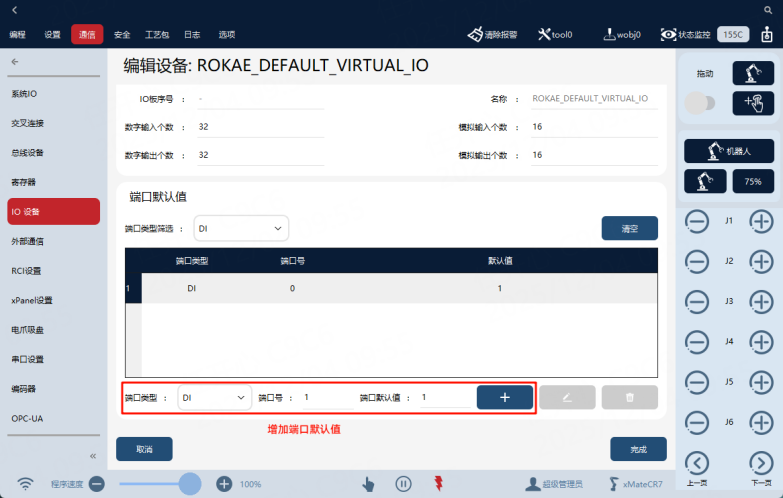This screenshot has width=783, height=498.
Task: Click the plus button to add port default
Action: (x=505, y=397)
